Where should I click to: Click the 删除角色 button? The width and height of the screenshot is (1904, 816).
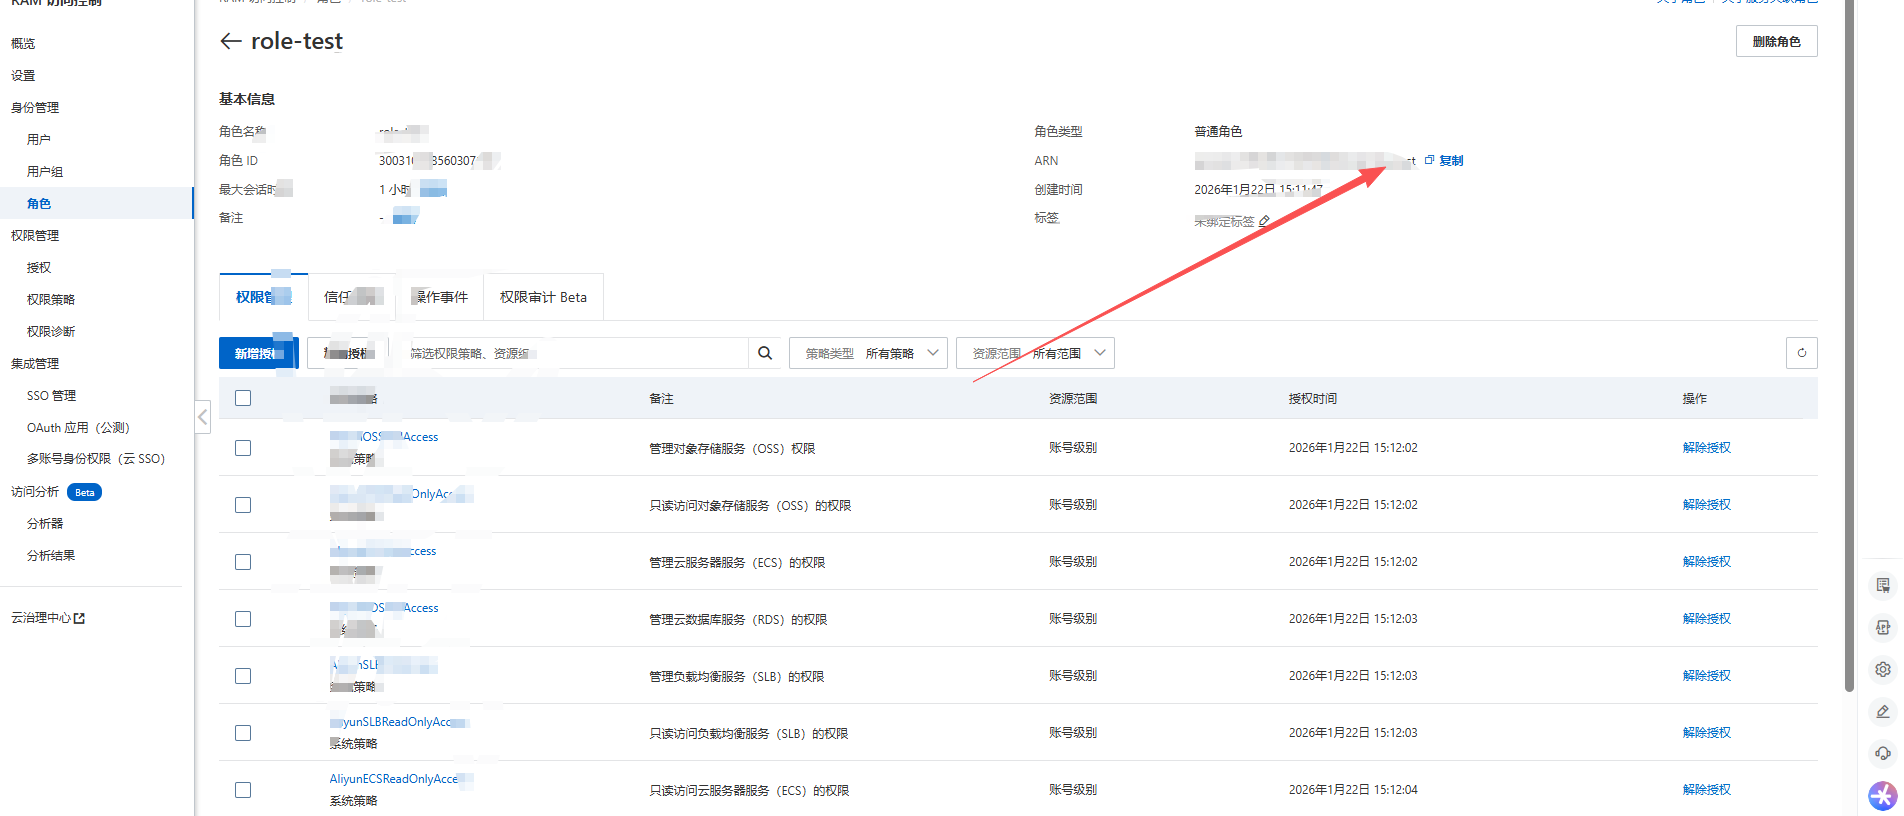coord(1776,41)
